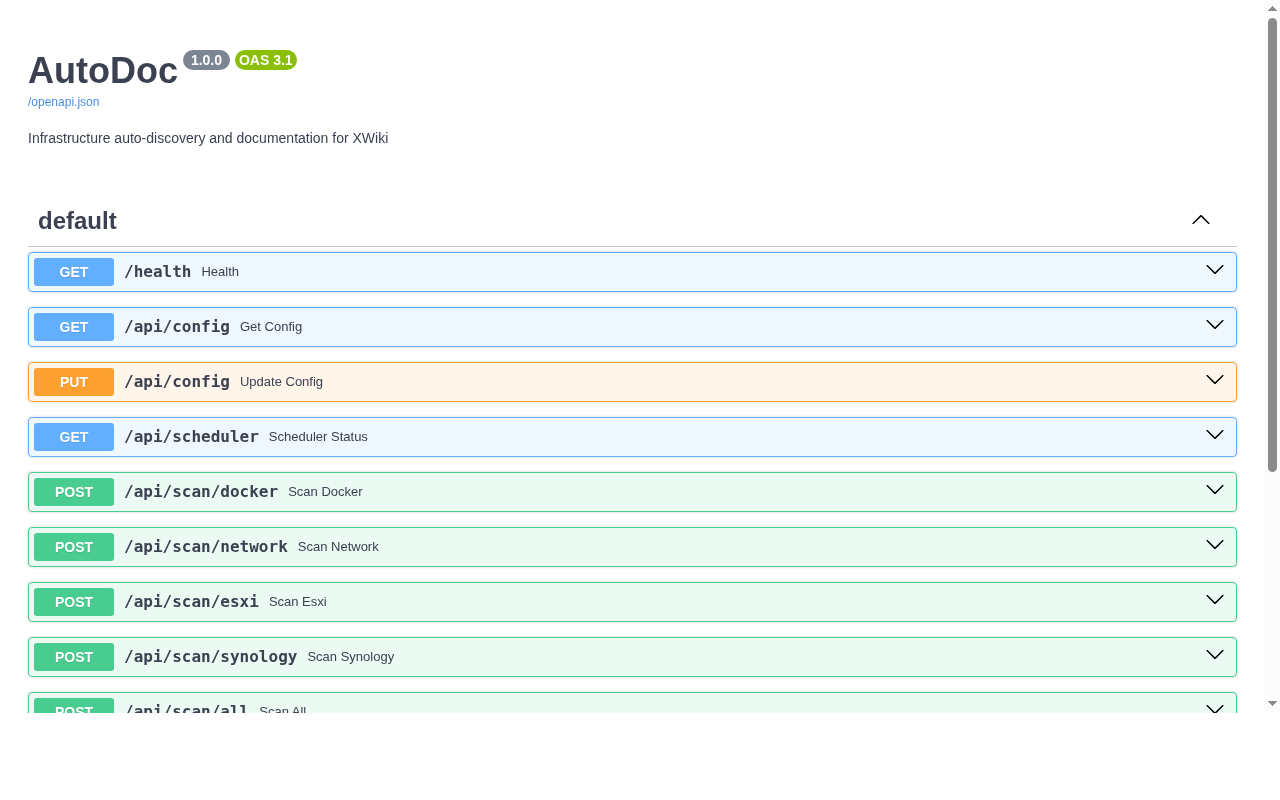Click the PUT badge for Update Config

click(74, 382)
